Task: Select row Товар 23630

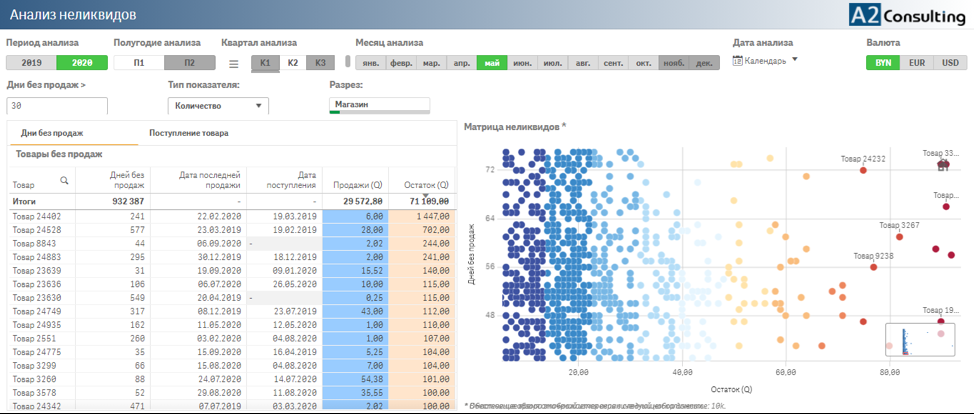Action: point(232,298)
